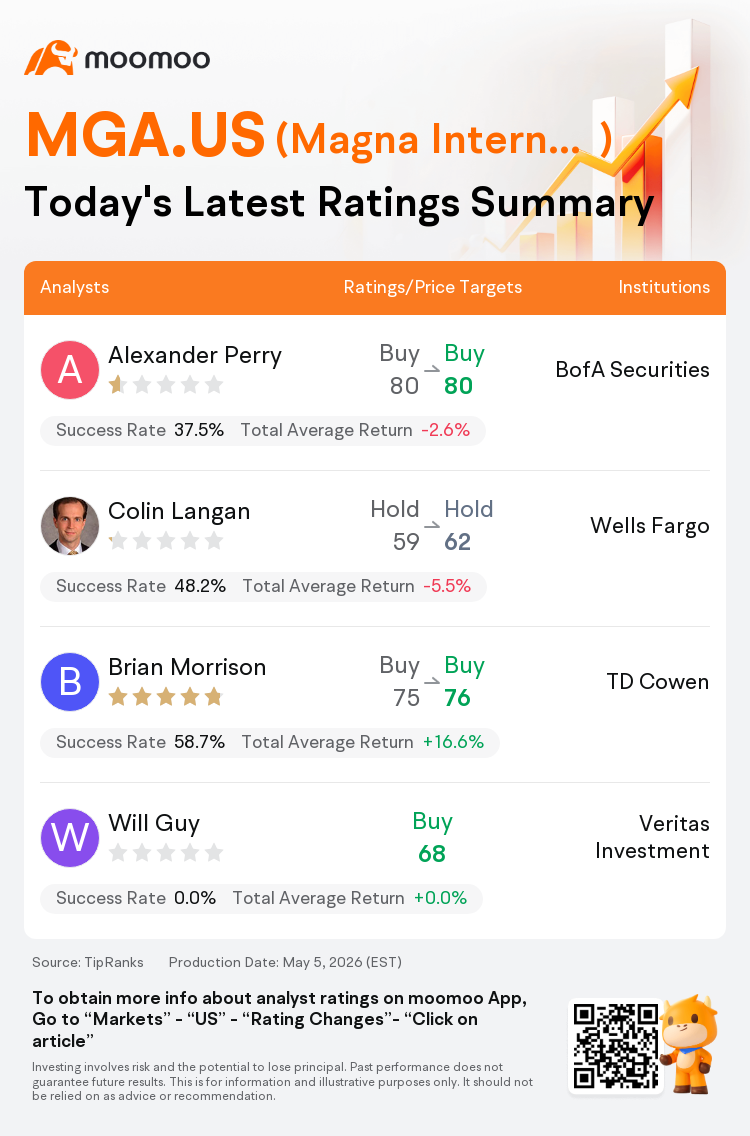Open the Wells Fargo institution label
The image size is (750, 1136).
click(x=649, y=526)
